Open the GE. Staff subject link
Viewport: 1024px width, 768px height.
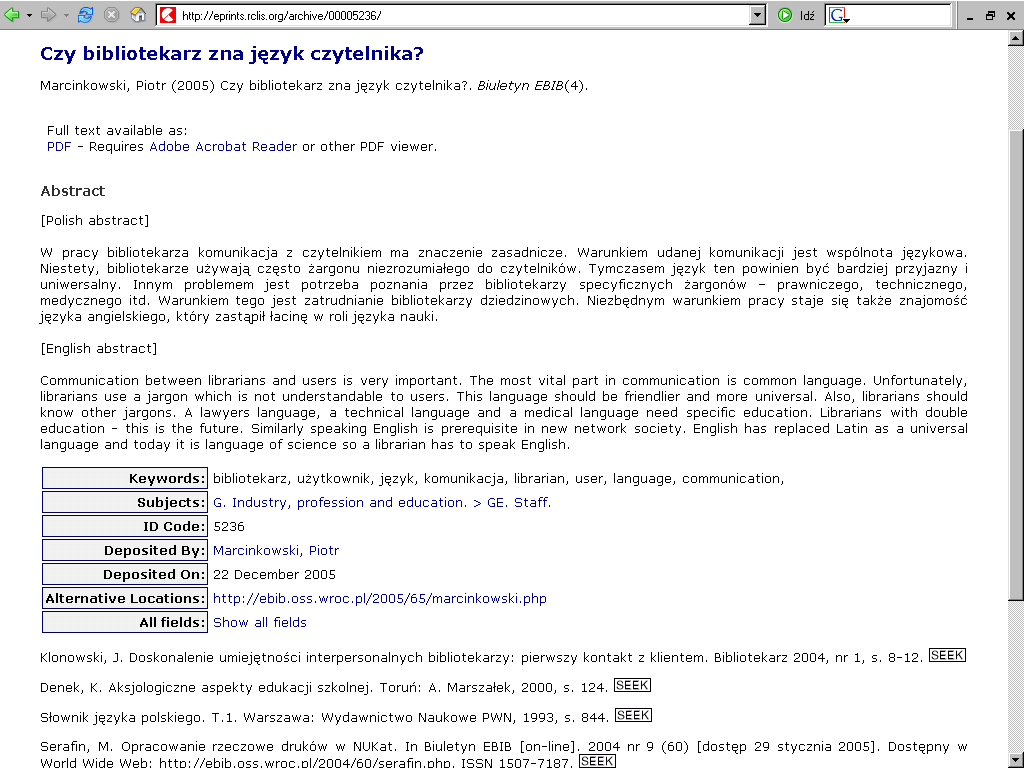(x=517, y=503)
